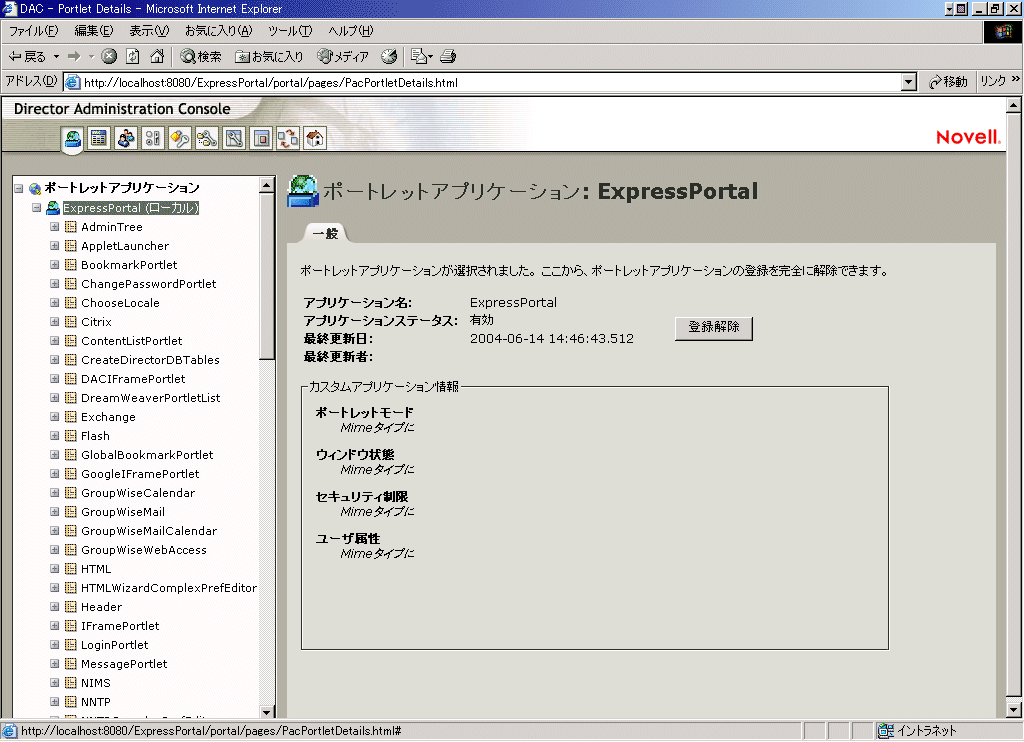Image resolution: width=1024 pixels, height=742 pixels.
Task: Open the Back button history dropdown arrow
Action: 56,57
